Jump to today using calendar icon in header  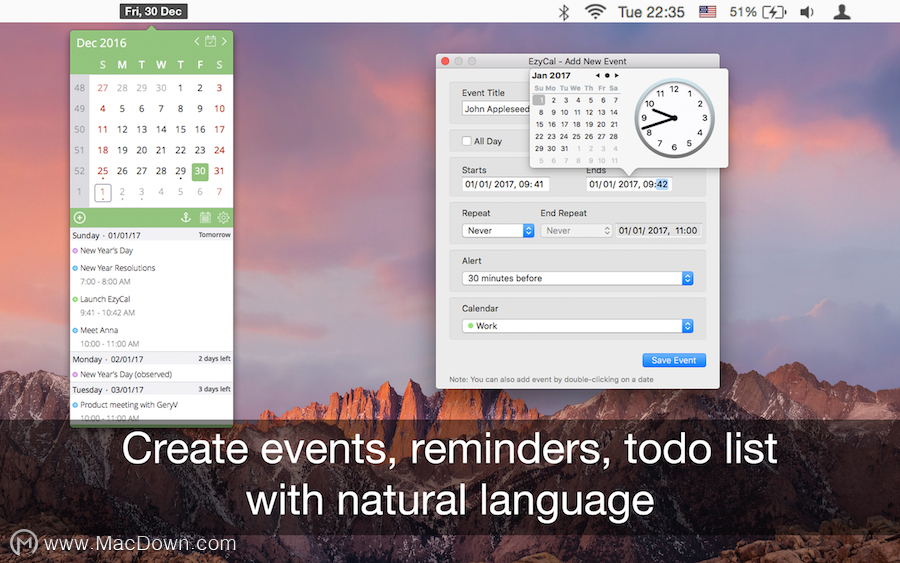211,41
